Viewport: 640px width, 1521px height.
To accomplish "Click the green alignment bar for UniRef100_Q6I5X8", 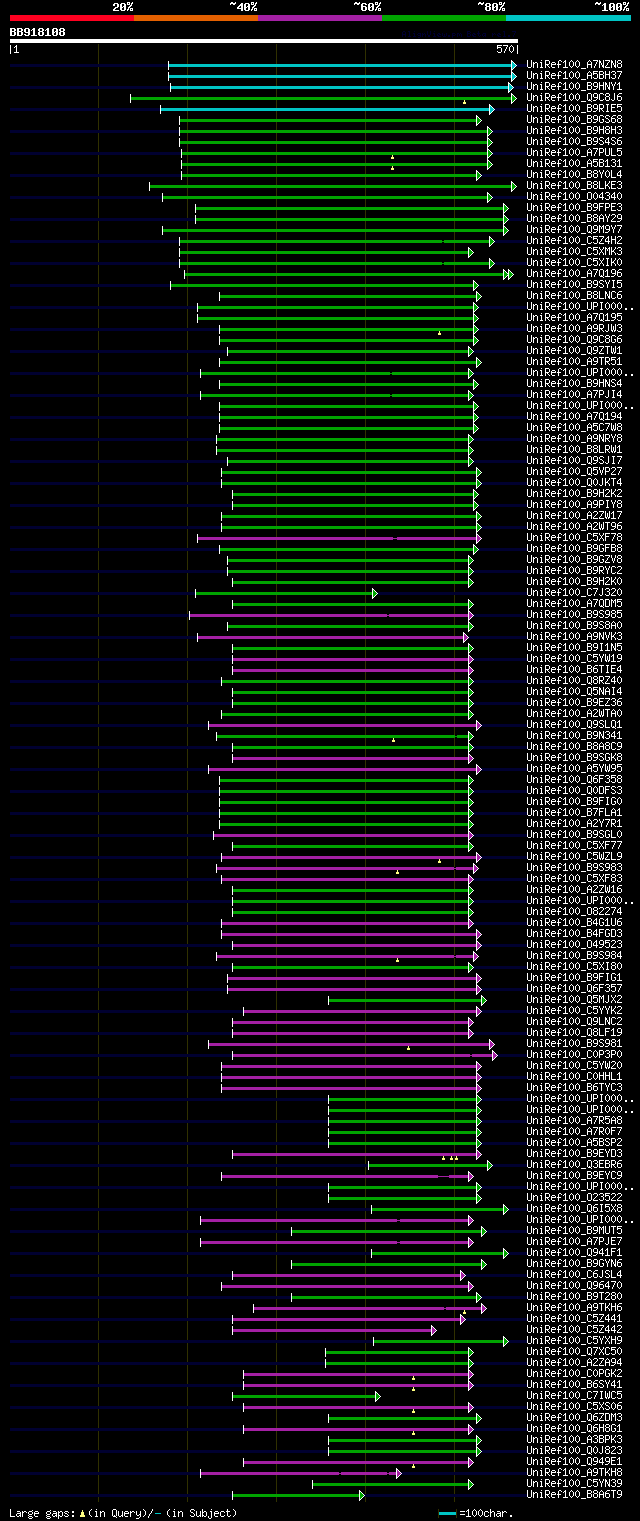I will click(440, 1208).
